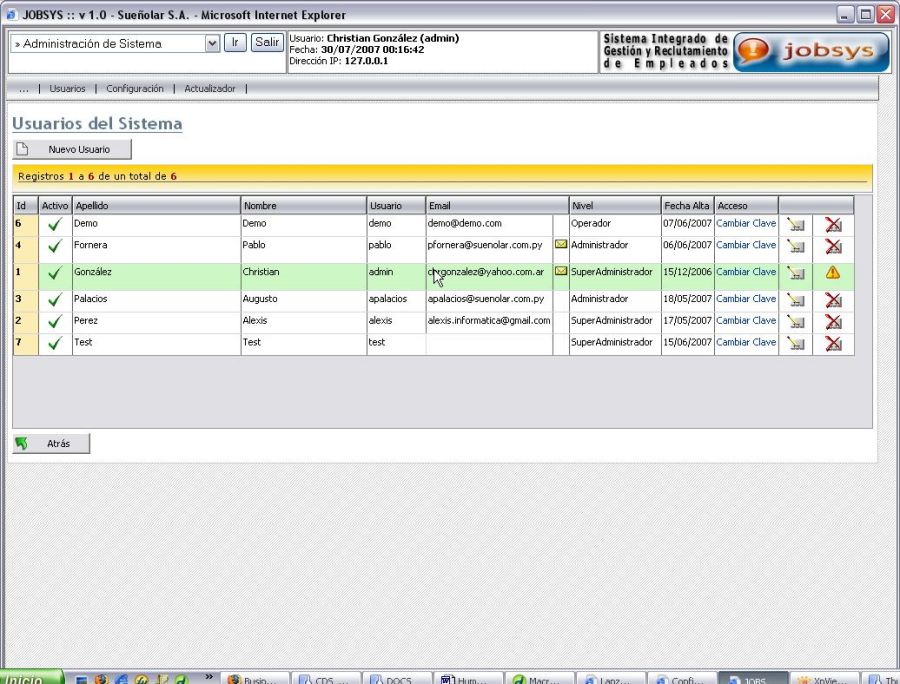The image size is (900, 684).
Task: Toggle active checkmark for user Palacios
Action: 54,300
